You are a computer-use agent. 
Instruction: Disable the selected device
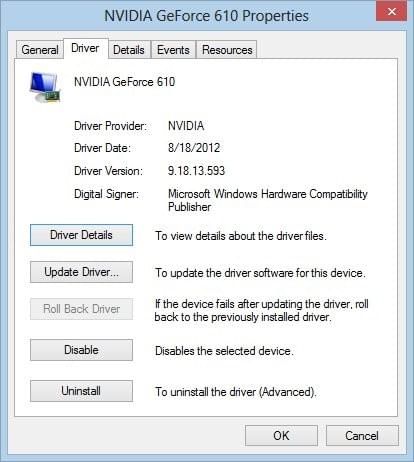(81, 350)
